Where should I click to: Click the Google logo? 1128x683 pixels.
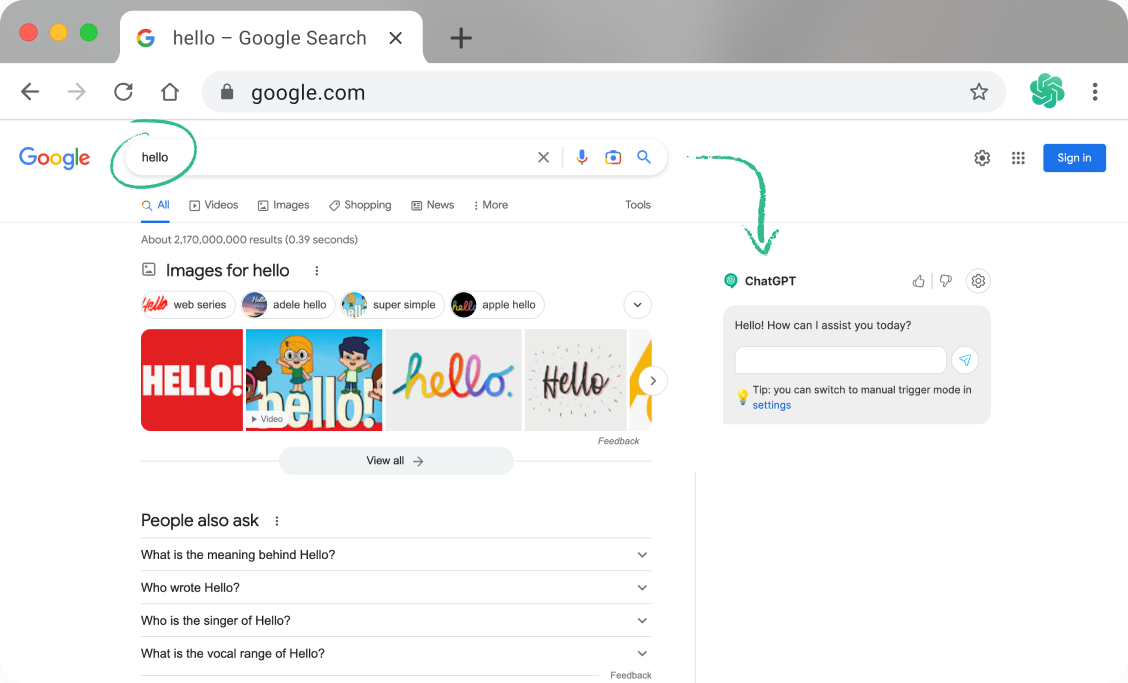coord(55,158)
